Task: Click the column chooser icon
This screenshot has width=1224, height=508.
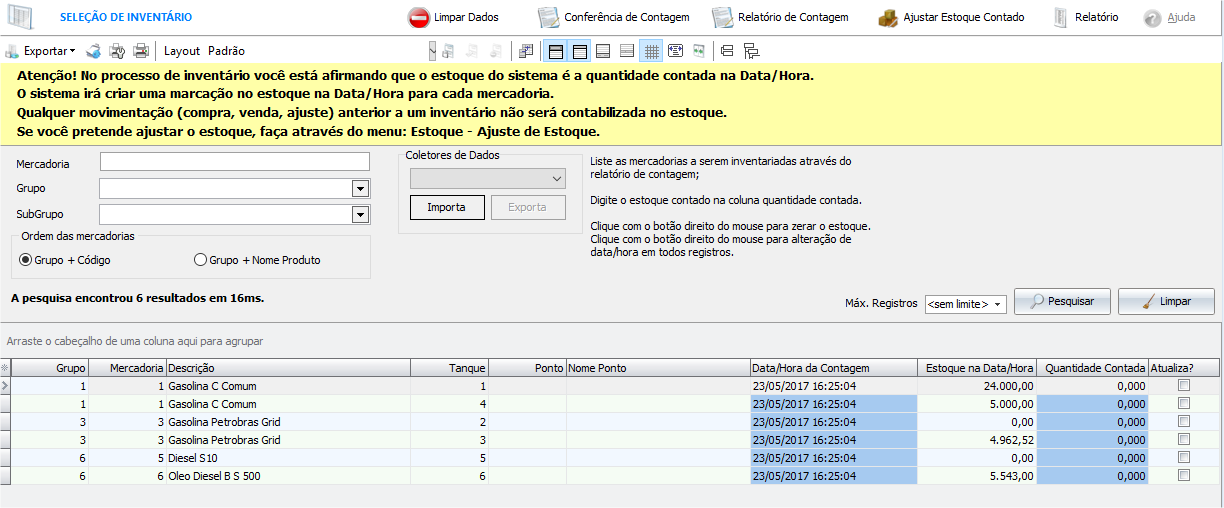Action: point(527,50)
